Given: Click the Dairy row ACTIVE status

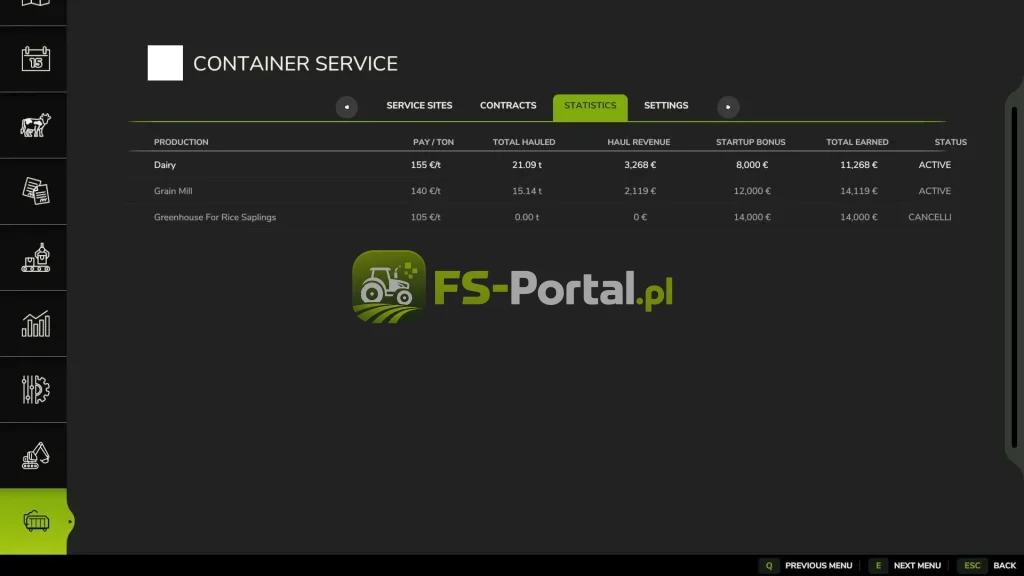Looking at the screenshot, I should click(935, 165).
